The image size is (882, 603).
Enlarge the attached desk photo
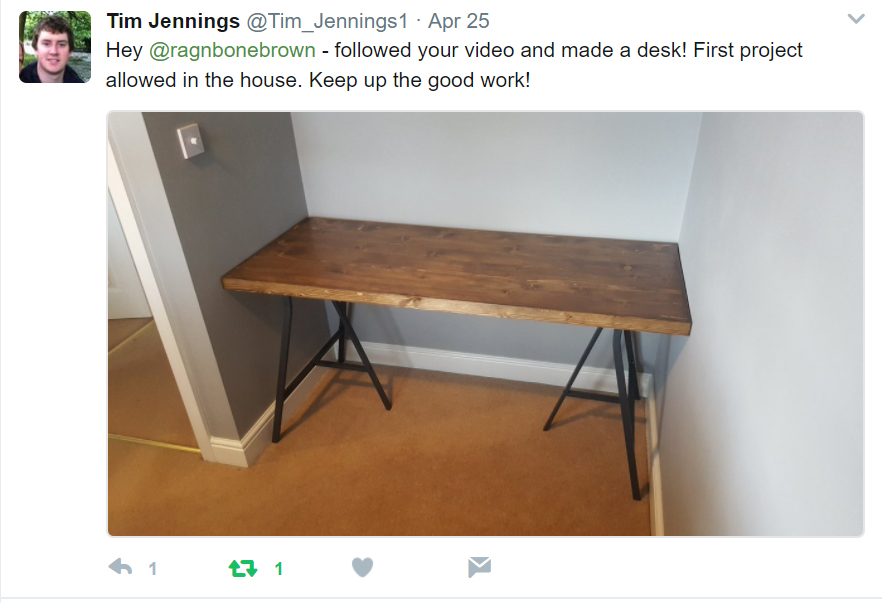point(485,323)
